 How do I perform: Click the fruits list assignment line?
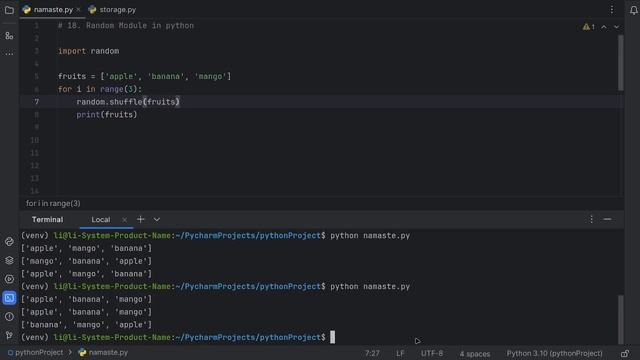[x=144, y=76]
